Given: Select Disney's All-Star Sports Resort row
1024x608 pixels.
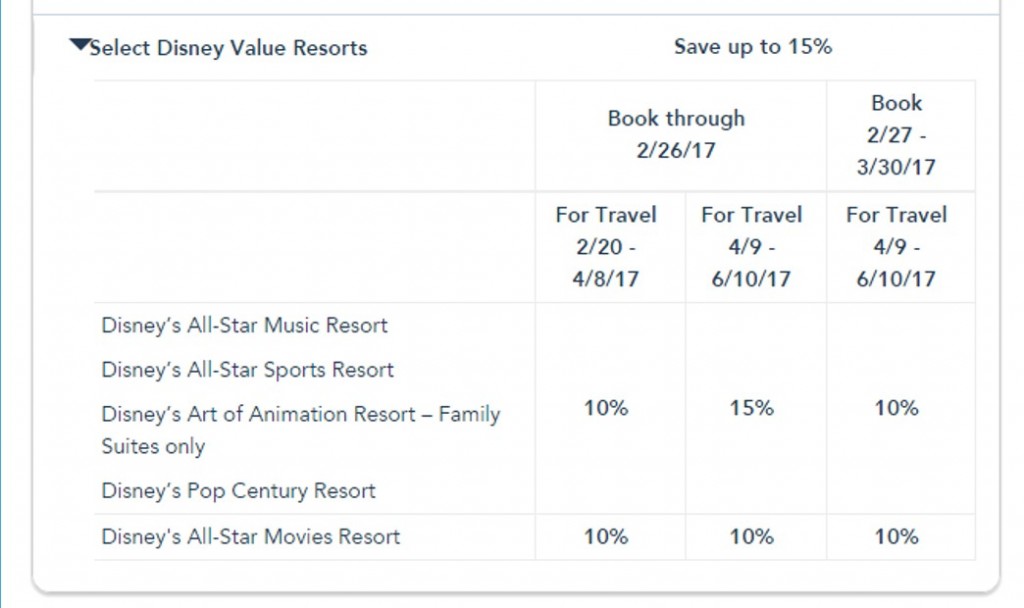Looking at the screenshot, I should (245, 369).
